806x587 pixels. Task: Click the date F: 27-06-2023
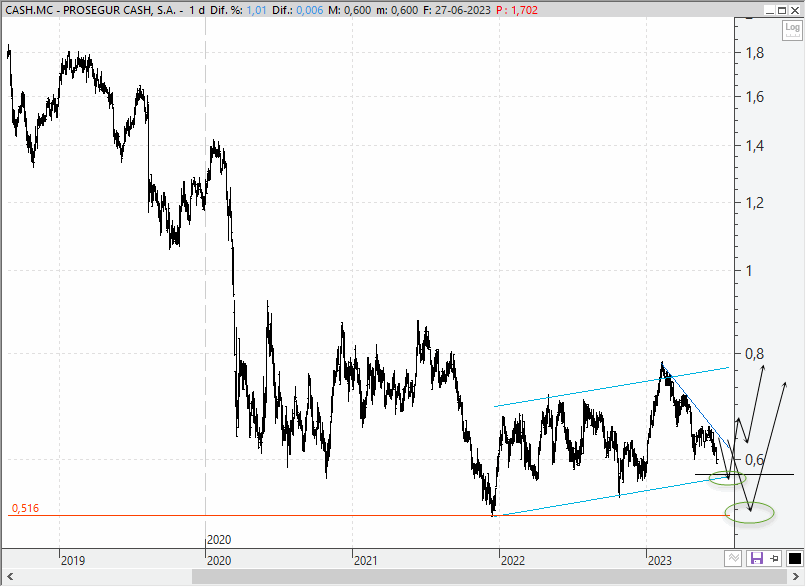(457, 10)
